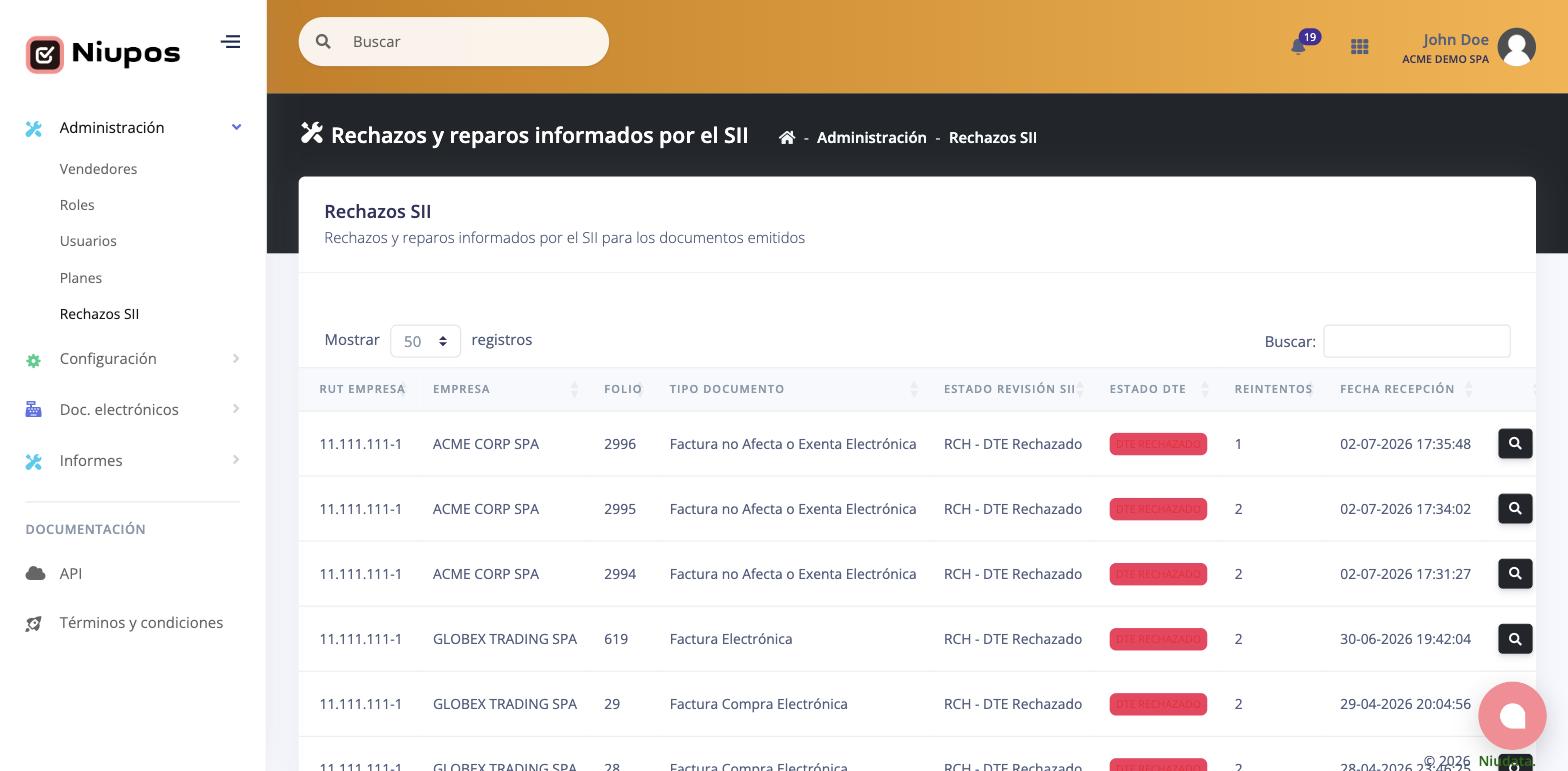The height and width of the screenshot is (771, 1568).
Task: Expand the Doc. electrónicos menu
Action: 236,408
